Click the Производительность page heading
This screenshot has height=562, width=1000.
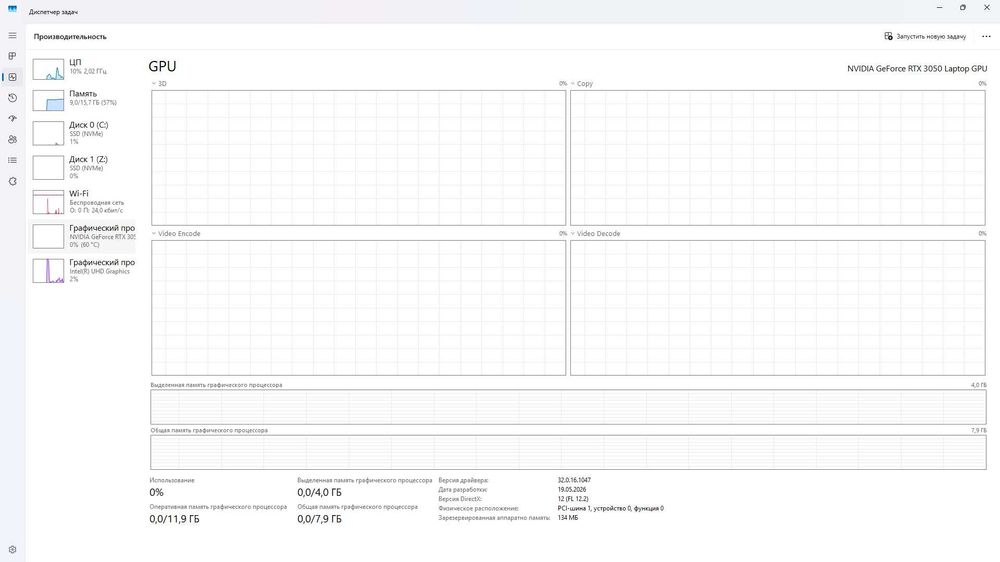[x=70, y=36]
